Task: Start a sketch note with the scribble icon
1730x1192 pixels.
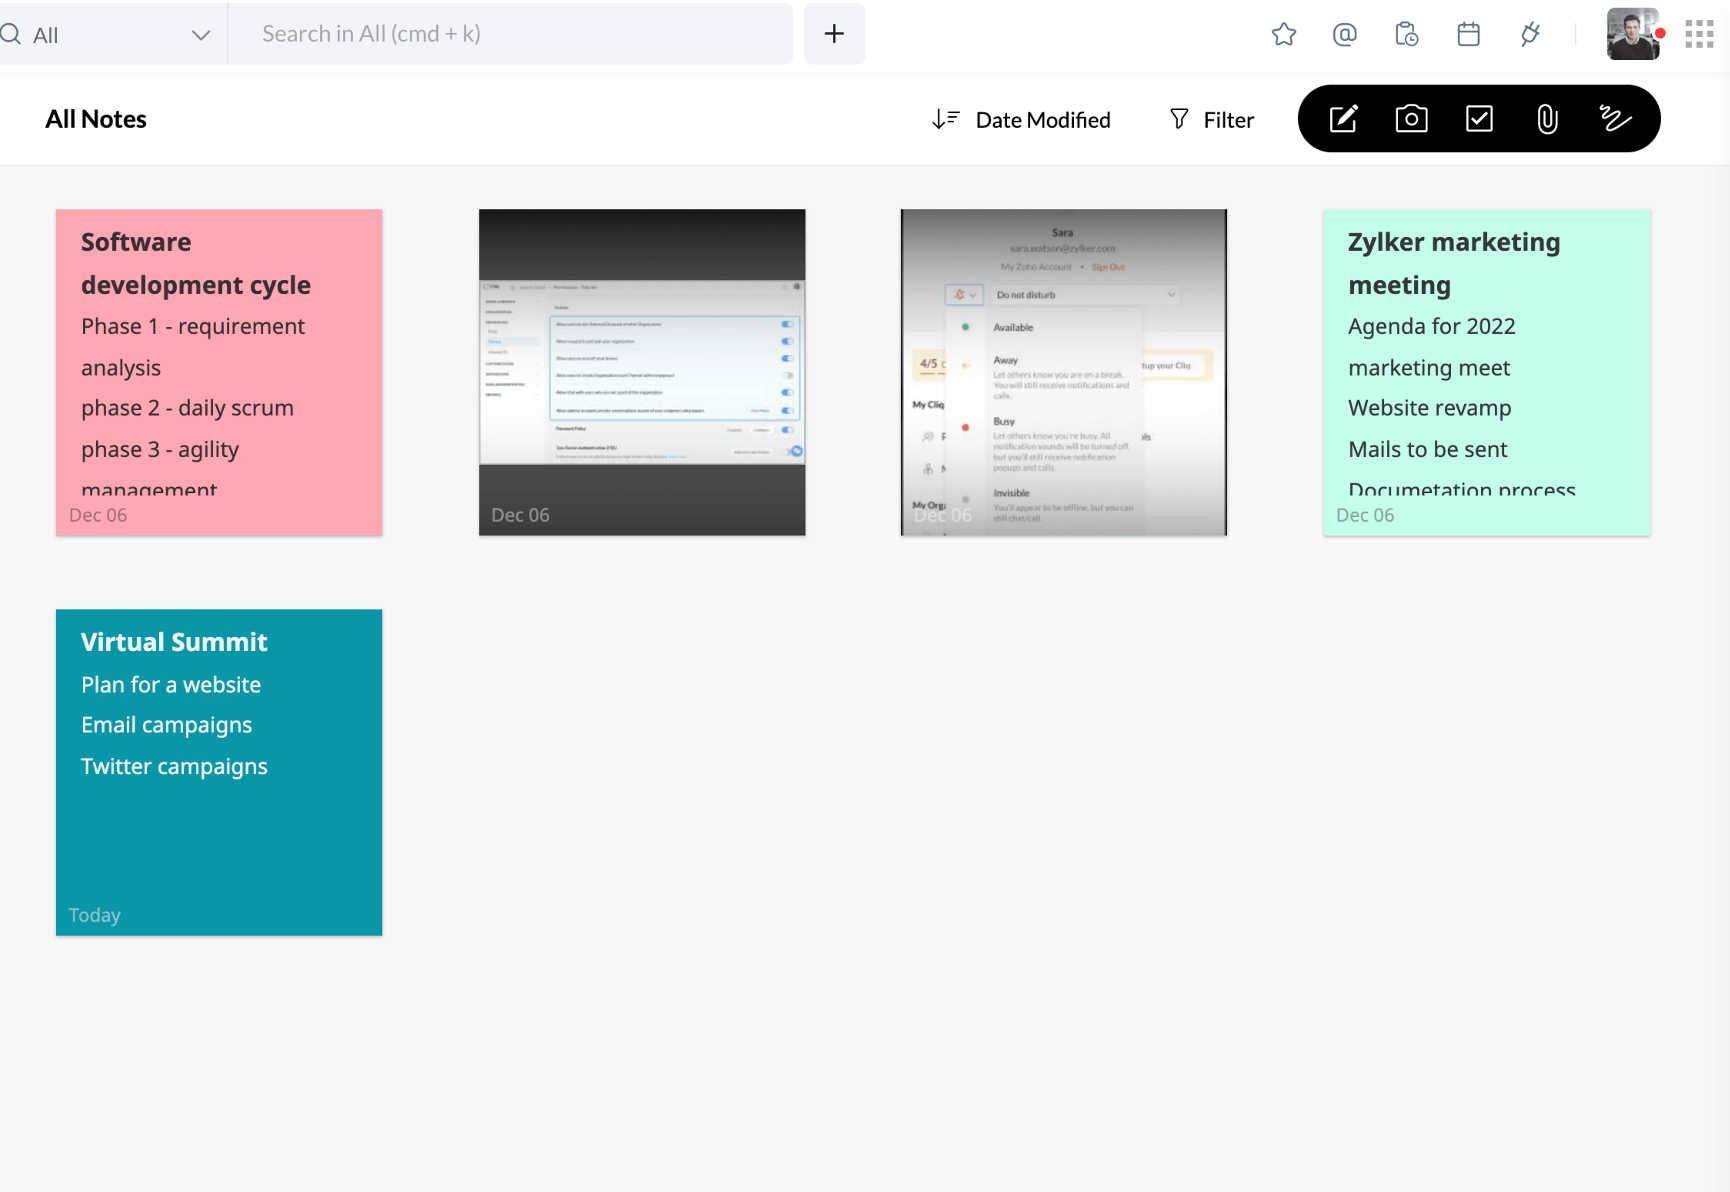Action: [1615, 118]
